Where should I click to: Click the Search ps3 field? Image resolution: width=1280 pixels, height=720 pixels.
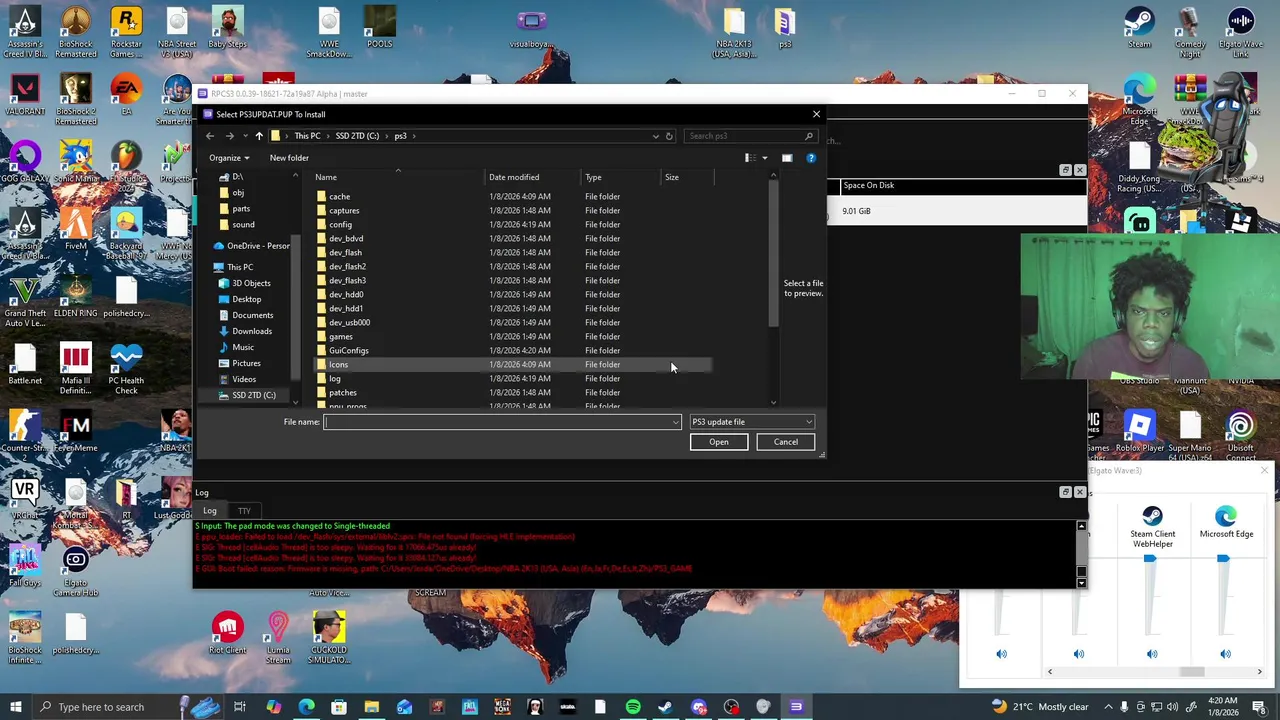[750, 136]
